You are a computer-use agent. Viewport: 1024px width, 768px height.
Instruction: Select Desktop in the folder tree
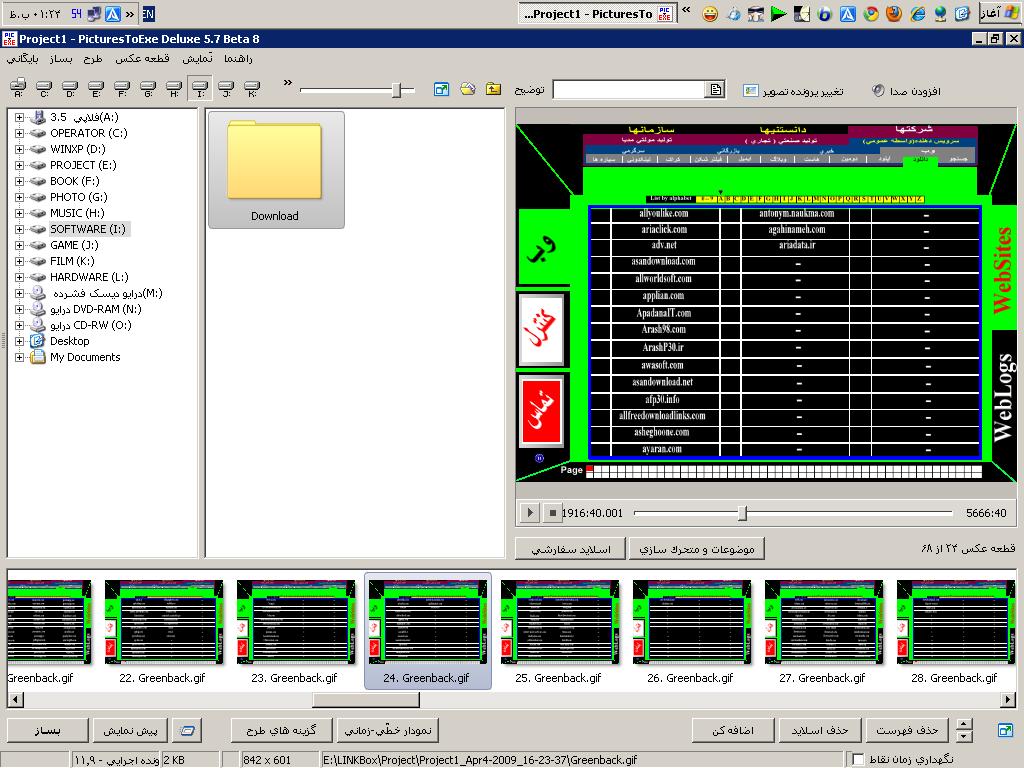coord(69,341)
